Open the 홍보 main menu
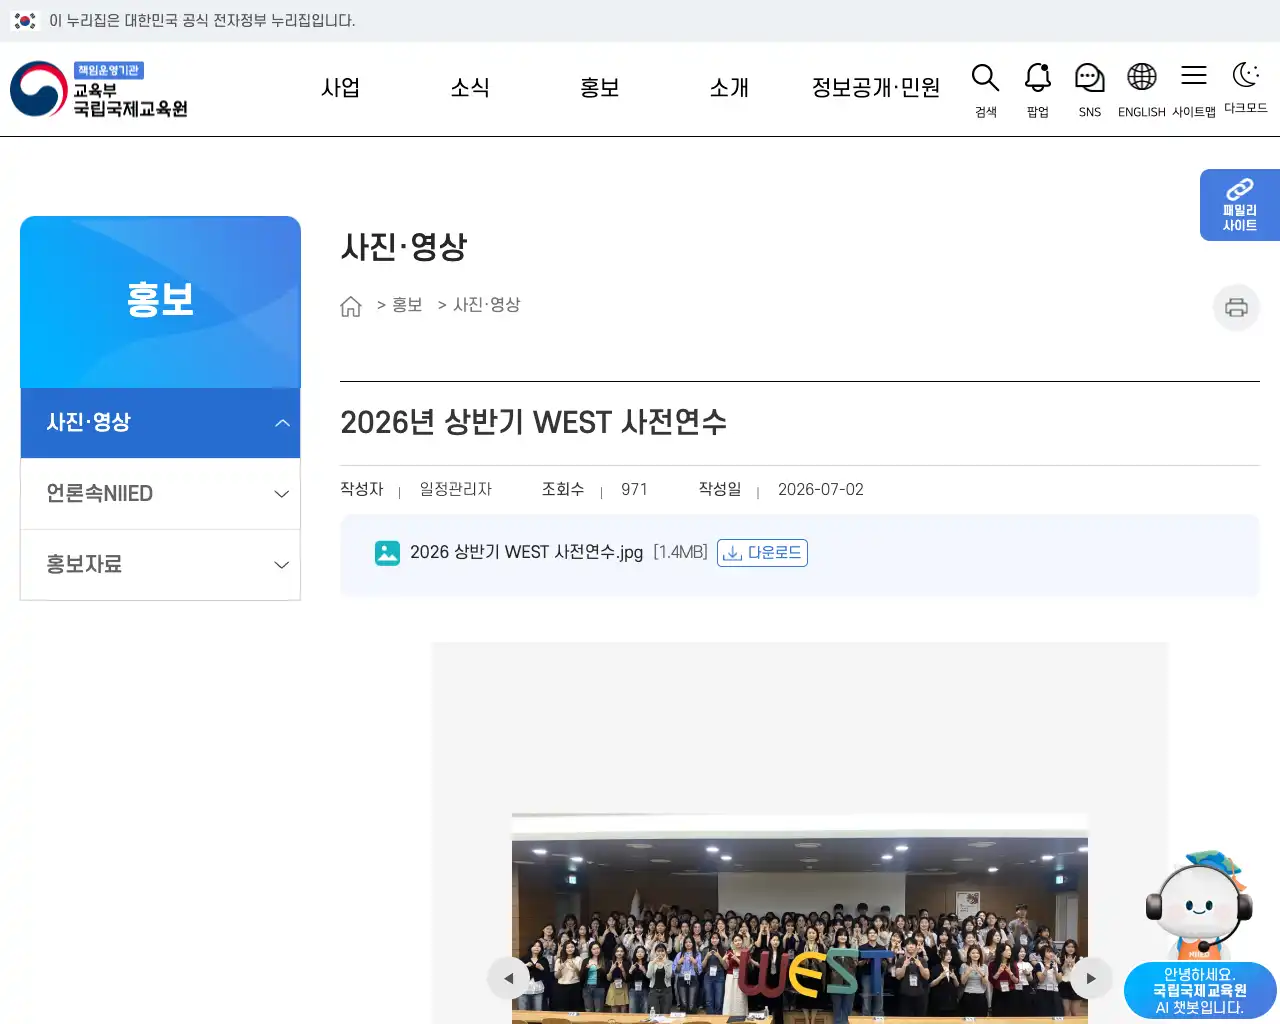1280x1024 pixels. click(x=600, y=88)
